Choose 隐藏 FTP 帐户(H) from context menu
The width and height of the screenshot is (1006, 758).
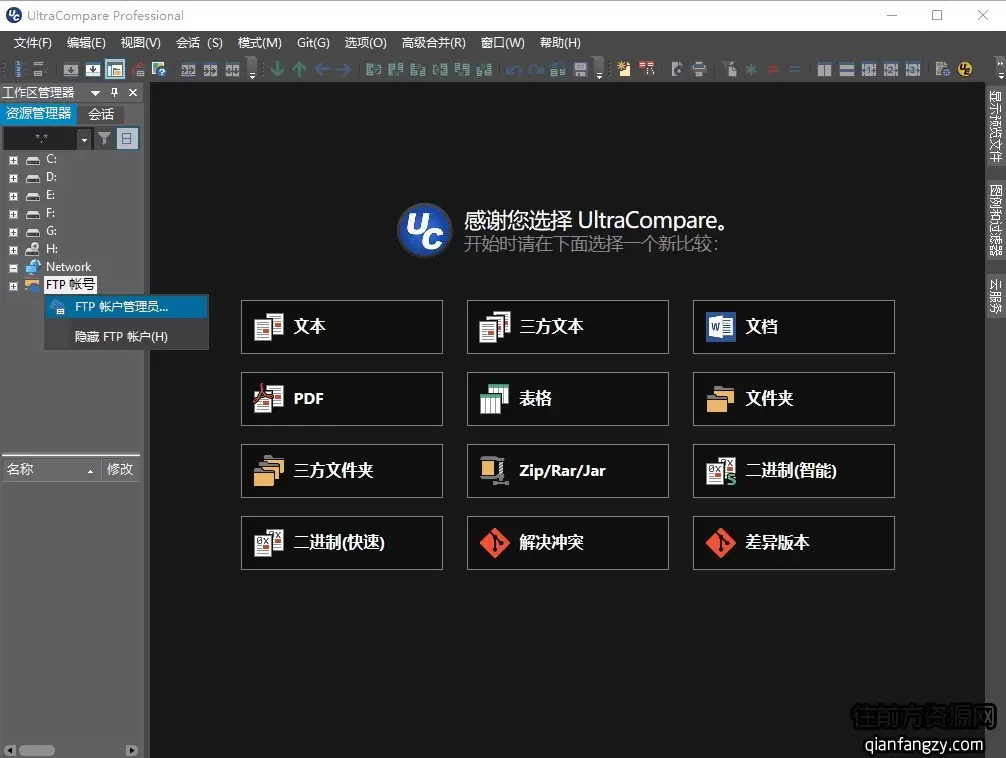click(126, 336)
